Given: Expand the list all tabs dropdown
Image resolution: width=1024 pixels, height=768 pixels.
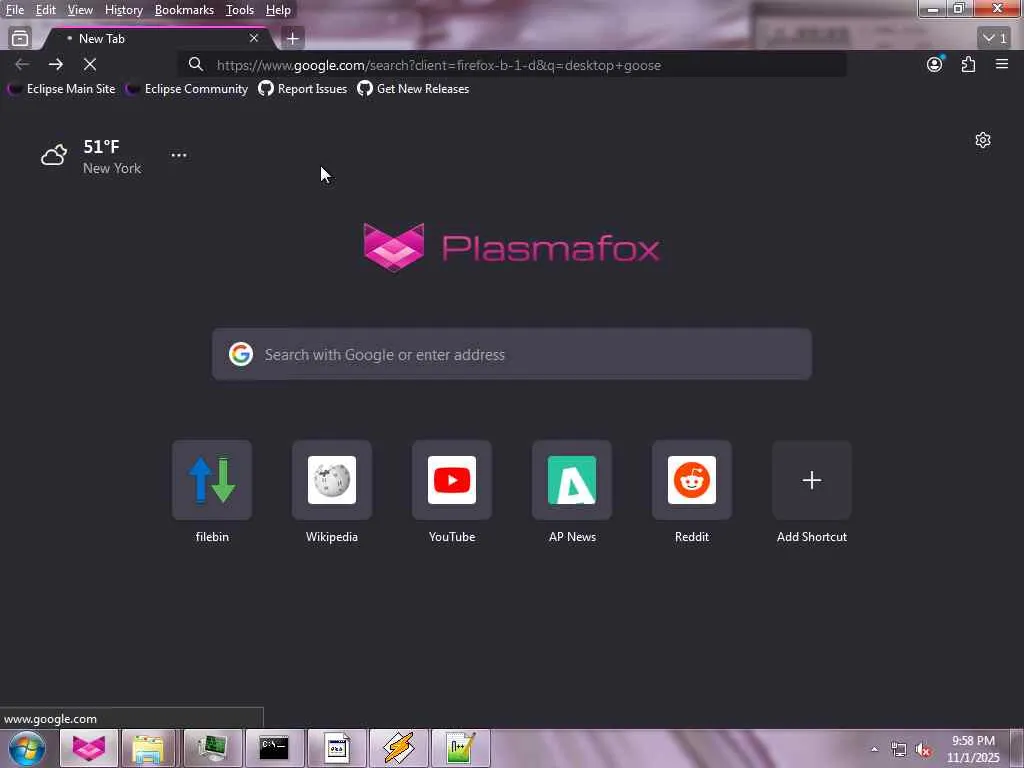Looking at the screenshot, I should (994, 39).
